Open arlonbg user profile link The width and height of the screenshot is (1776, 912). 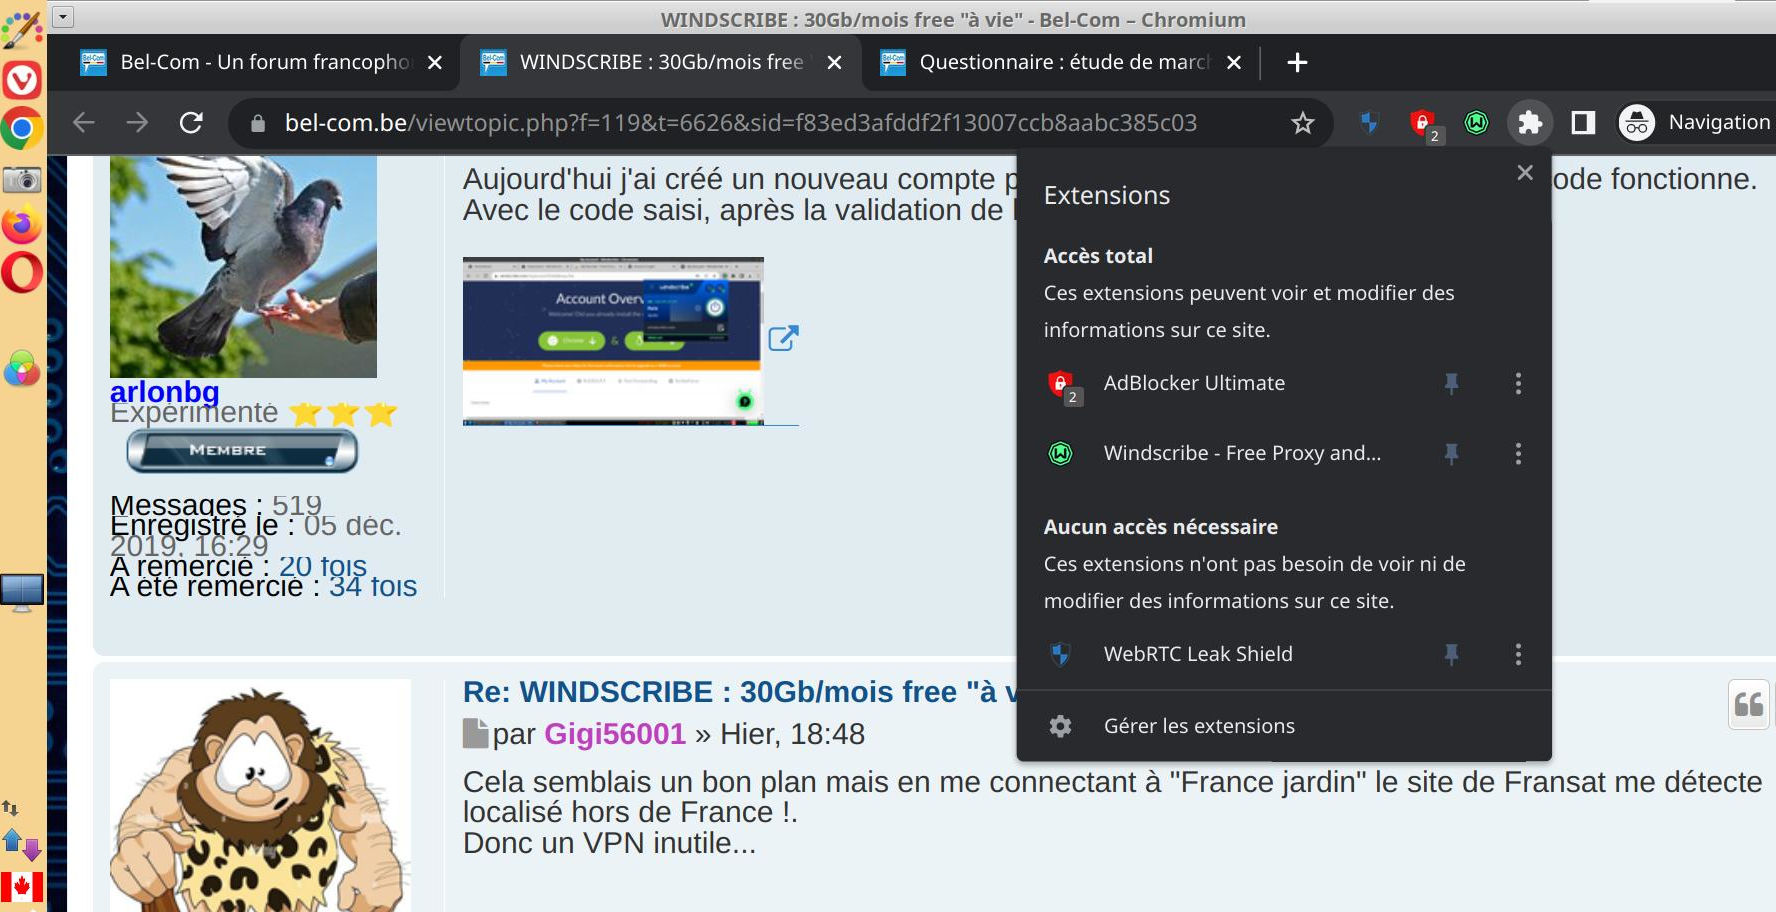(164, 391)
